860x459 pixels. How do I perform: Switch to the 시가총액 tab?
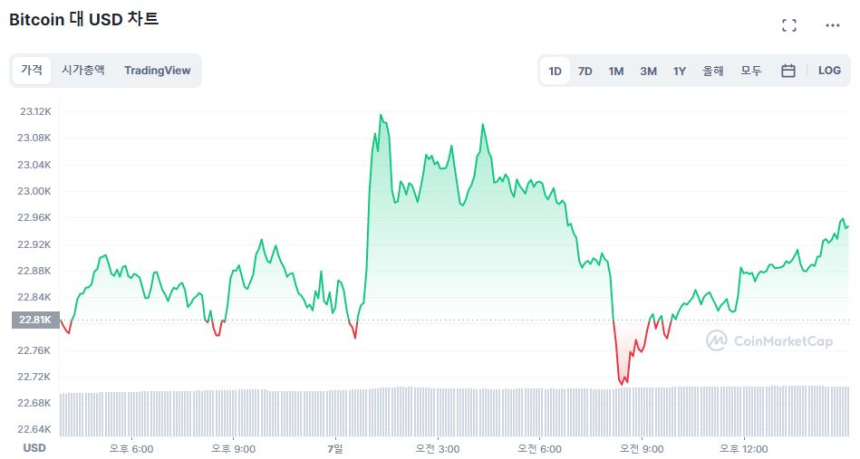[x=83, y=70]
